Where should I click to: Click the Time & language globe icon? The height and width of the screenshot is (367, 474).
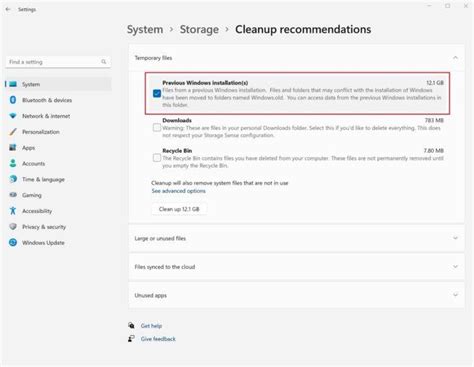click(13, 179)
